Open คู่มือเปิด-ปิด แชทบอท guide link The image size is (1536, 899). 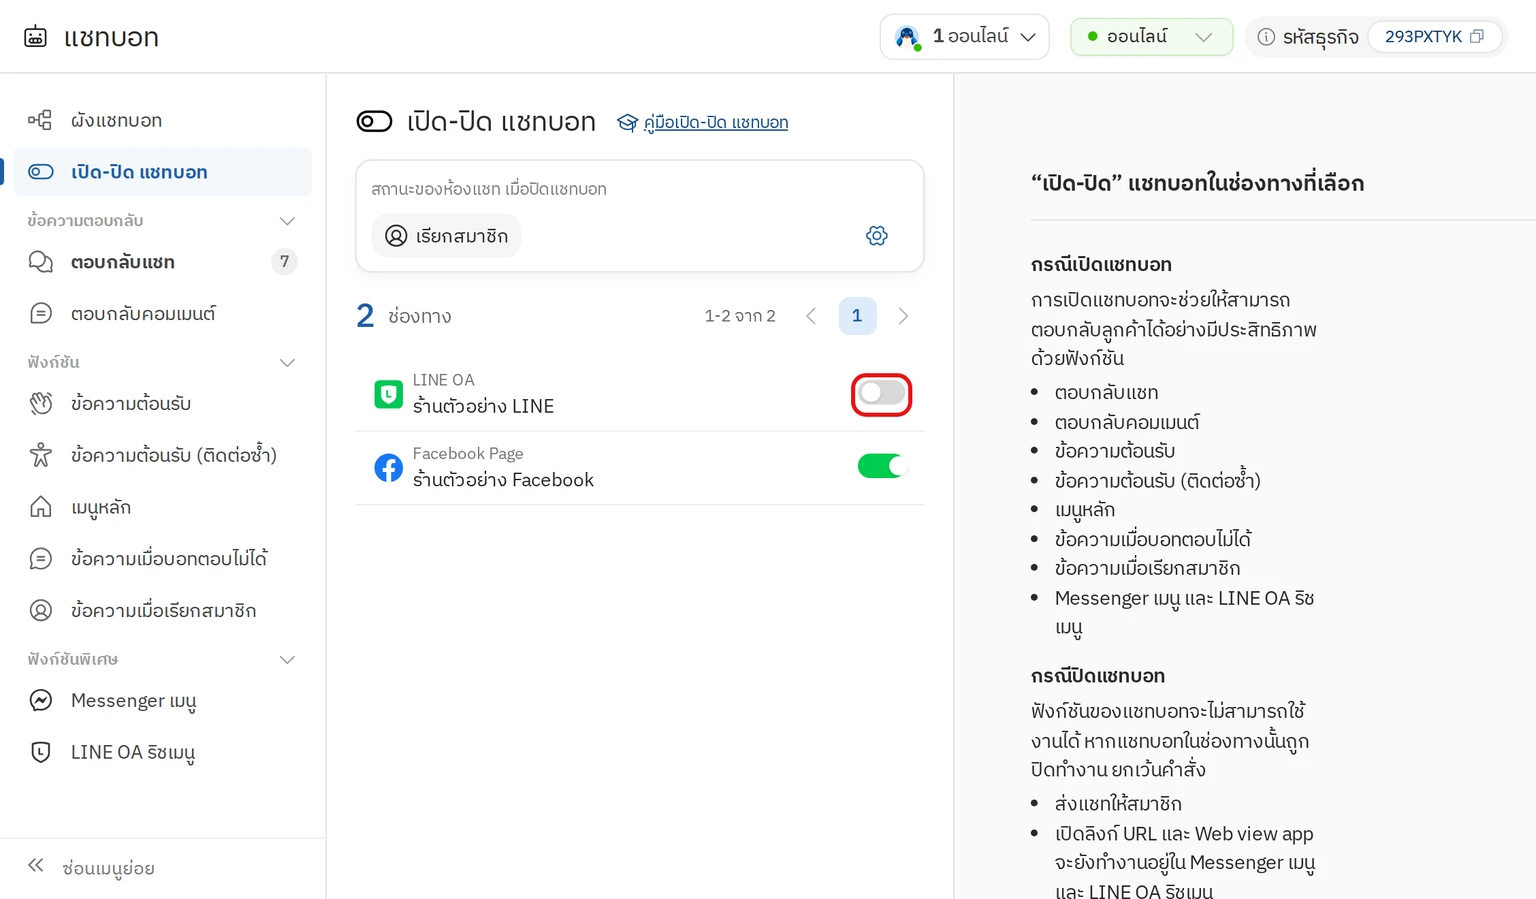coord(715,122)
